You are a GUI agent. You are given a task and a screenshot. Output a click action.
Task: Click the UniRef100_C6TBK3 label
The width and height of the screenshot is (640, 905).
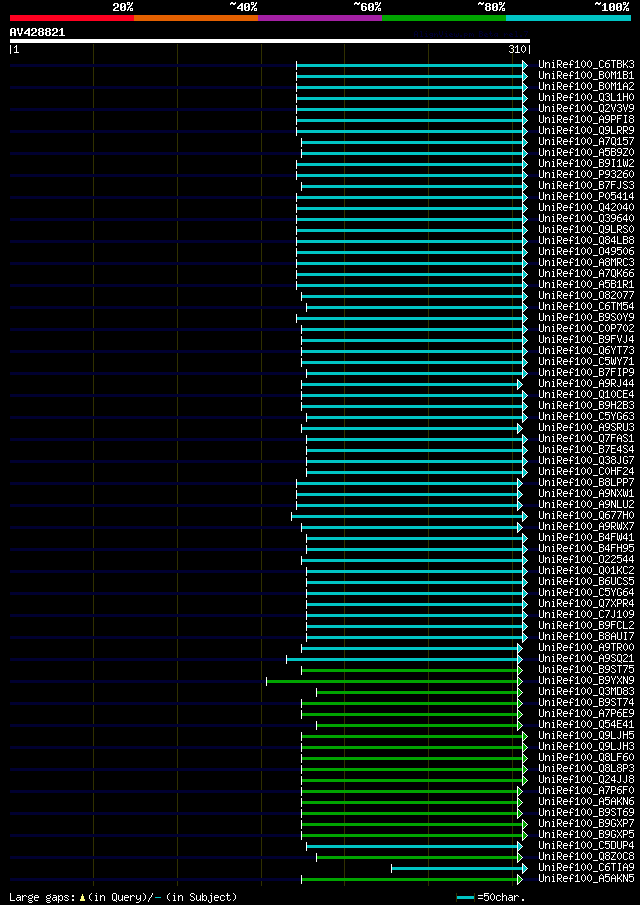pyautogui.click(x=586, y=65)
